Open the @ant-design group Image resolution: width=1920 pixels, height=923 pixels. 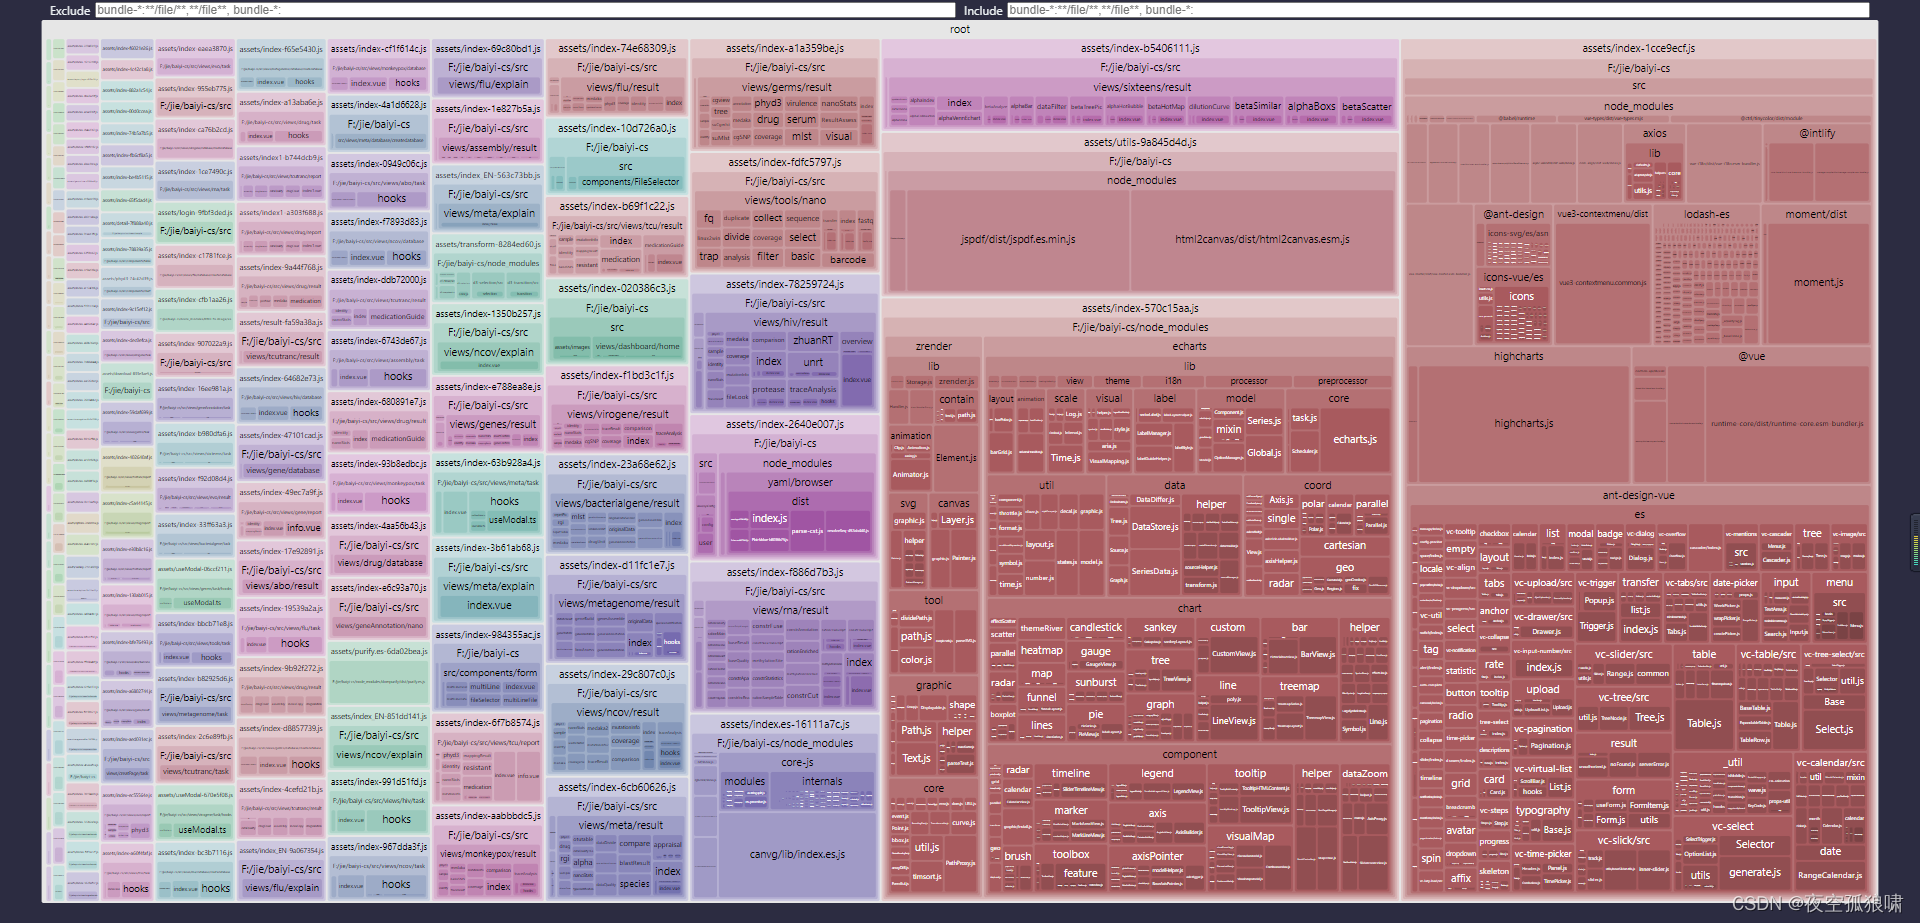1513,214
